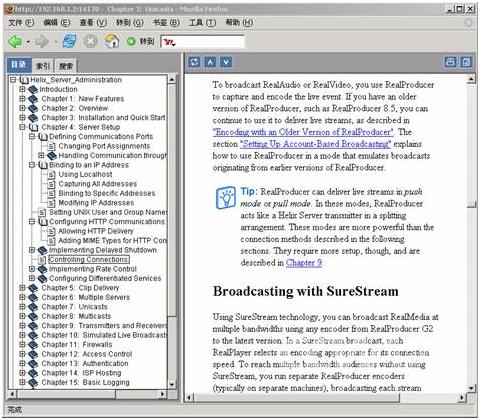This screenshot has width=480, height=420.
Task: Click the green Go button icon
Action: (x=131, y=42)
